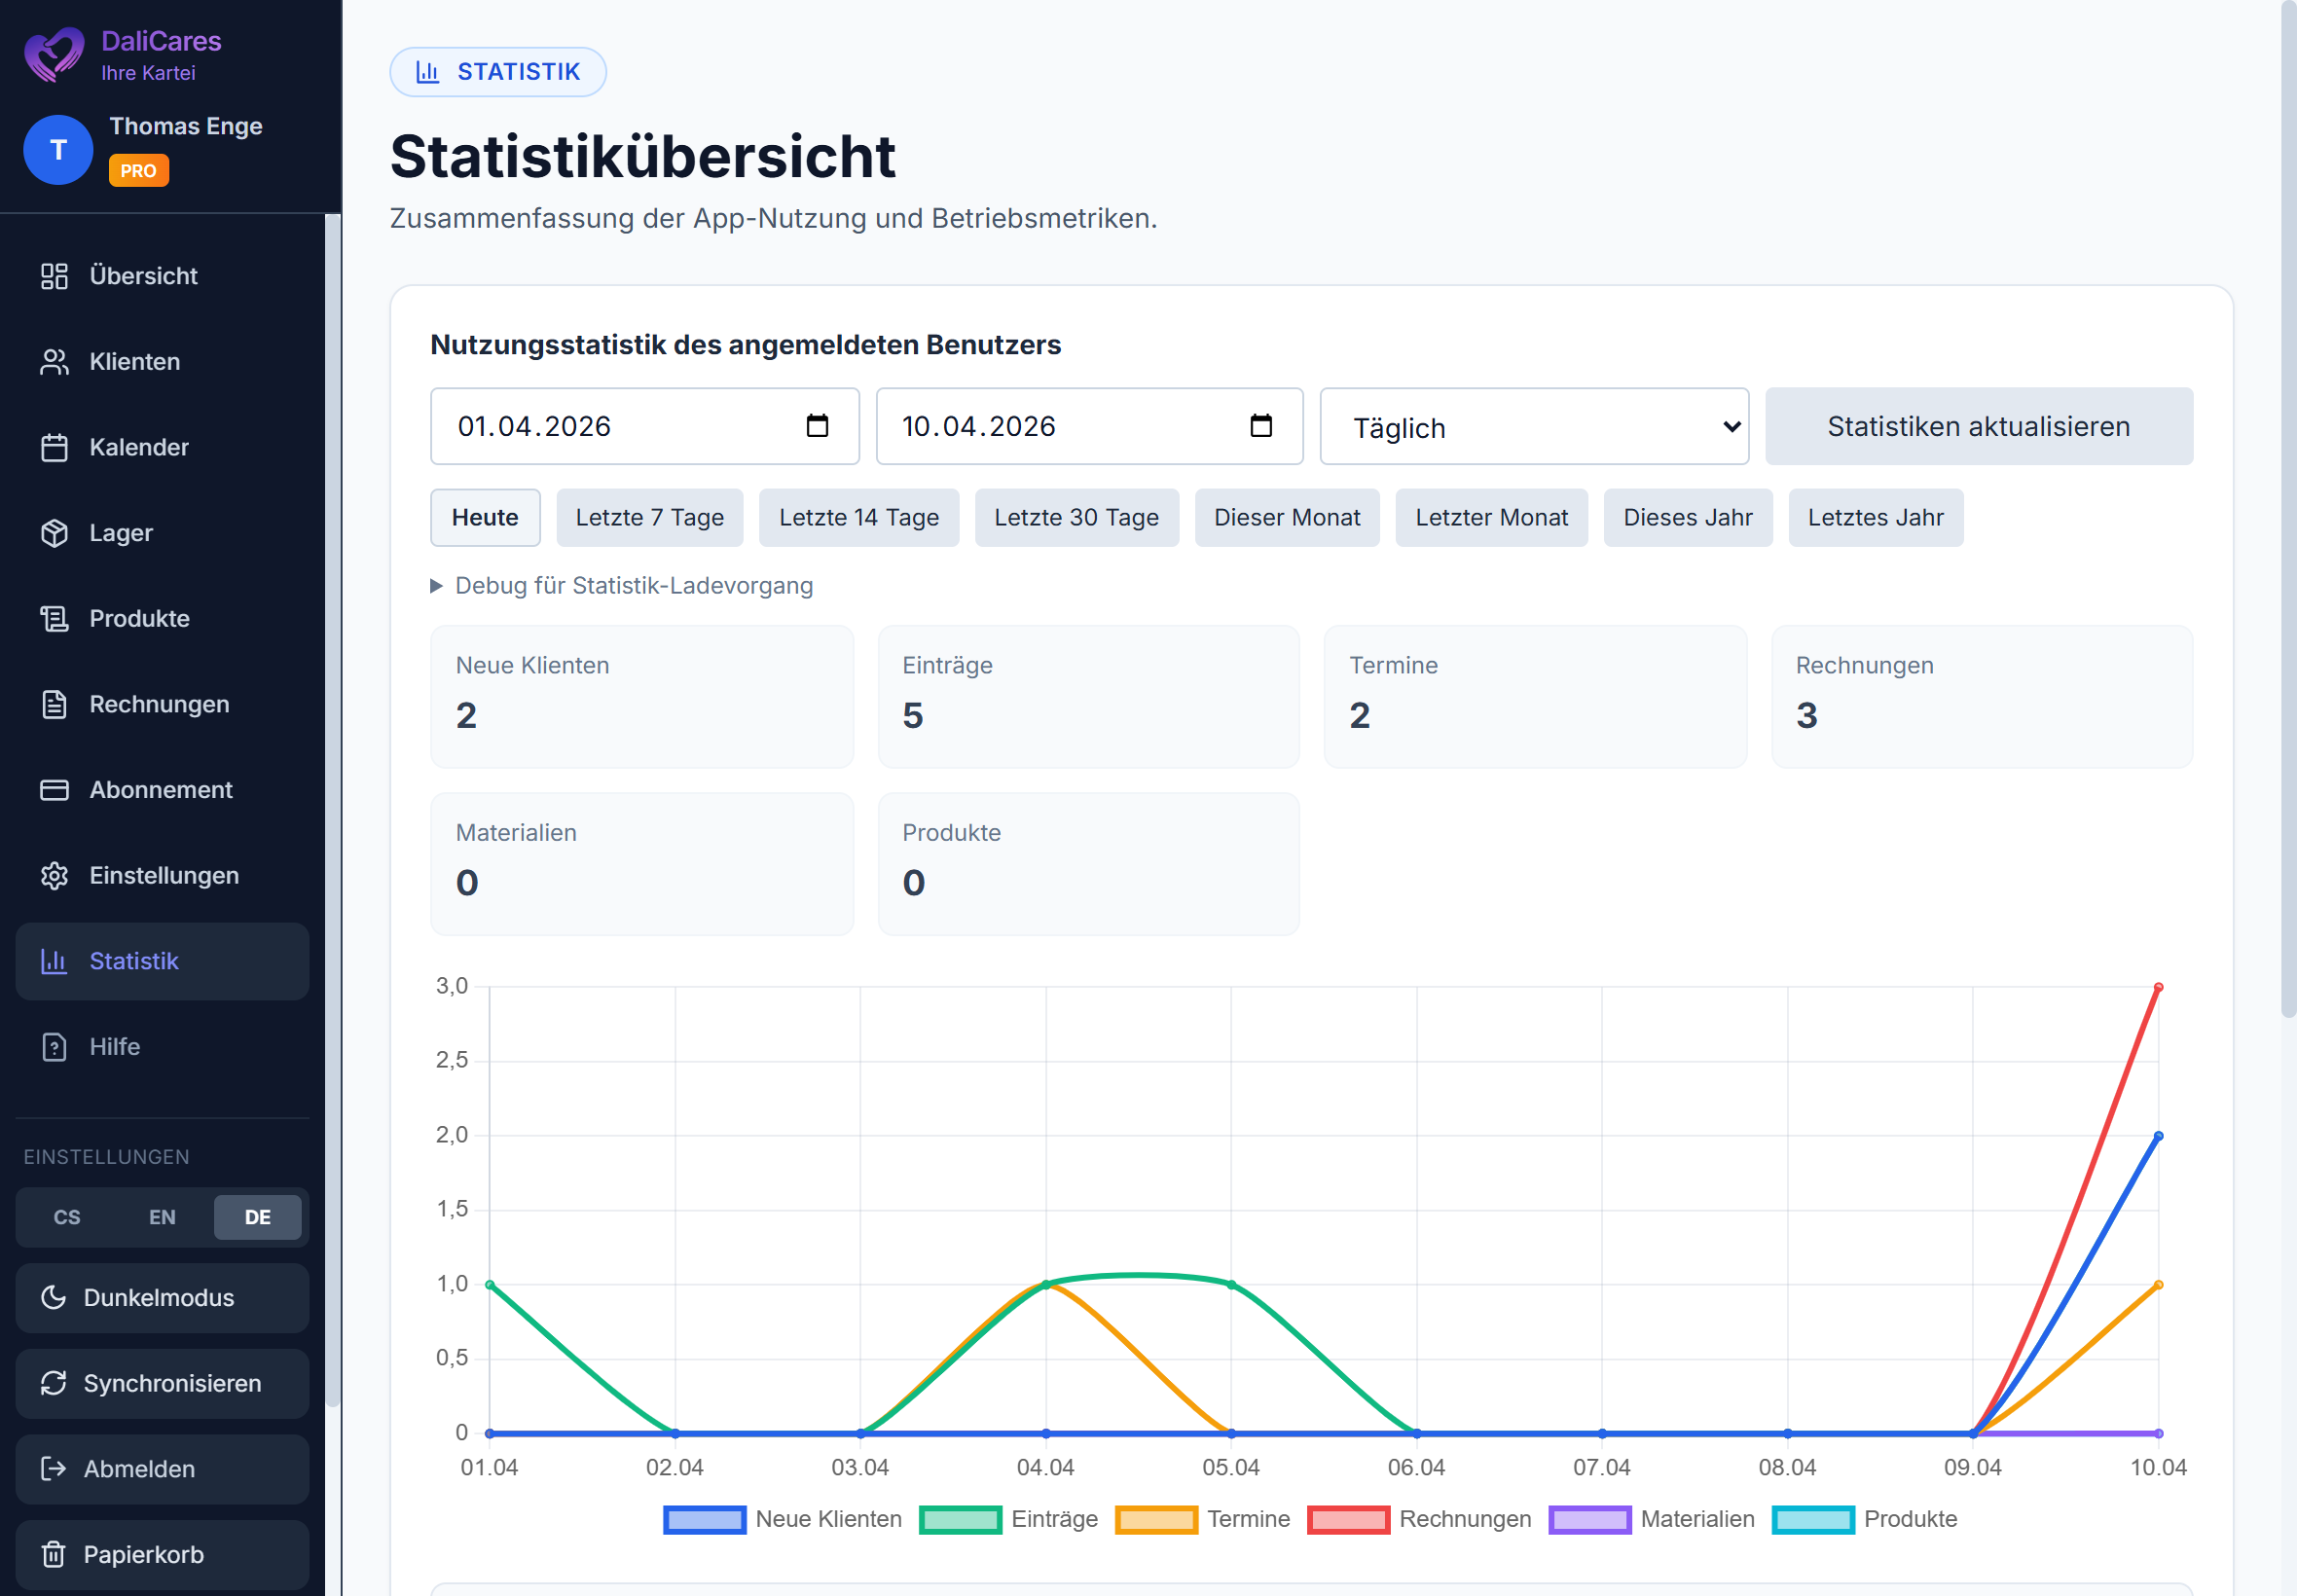Select the Rechnungen document icon

pos(54,703)
